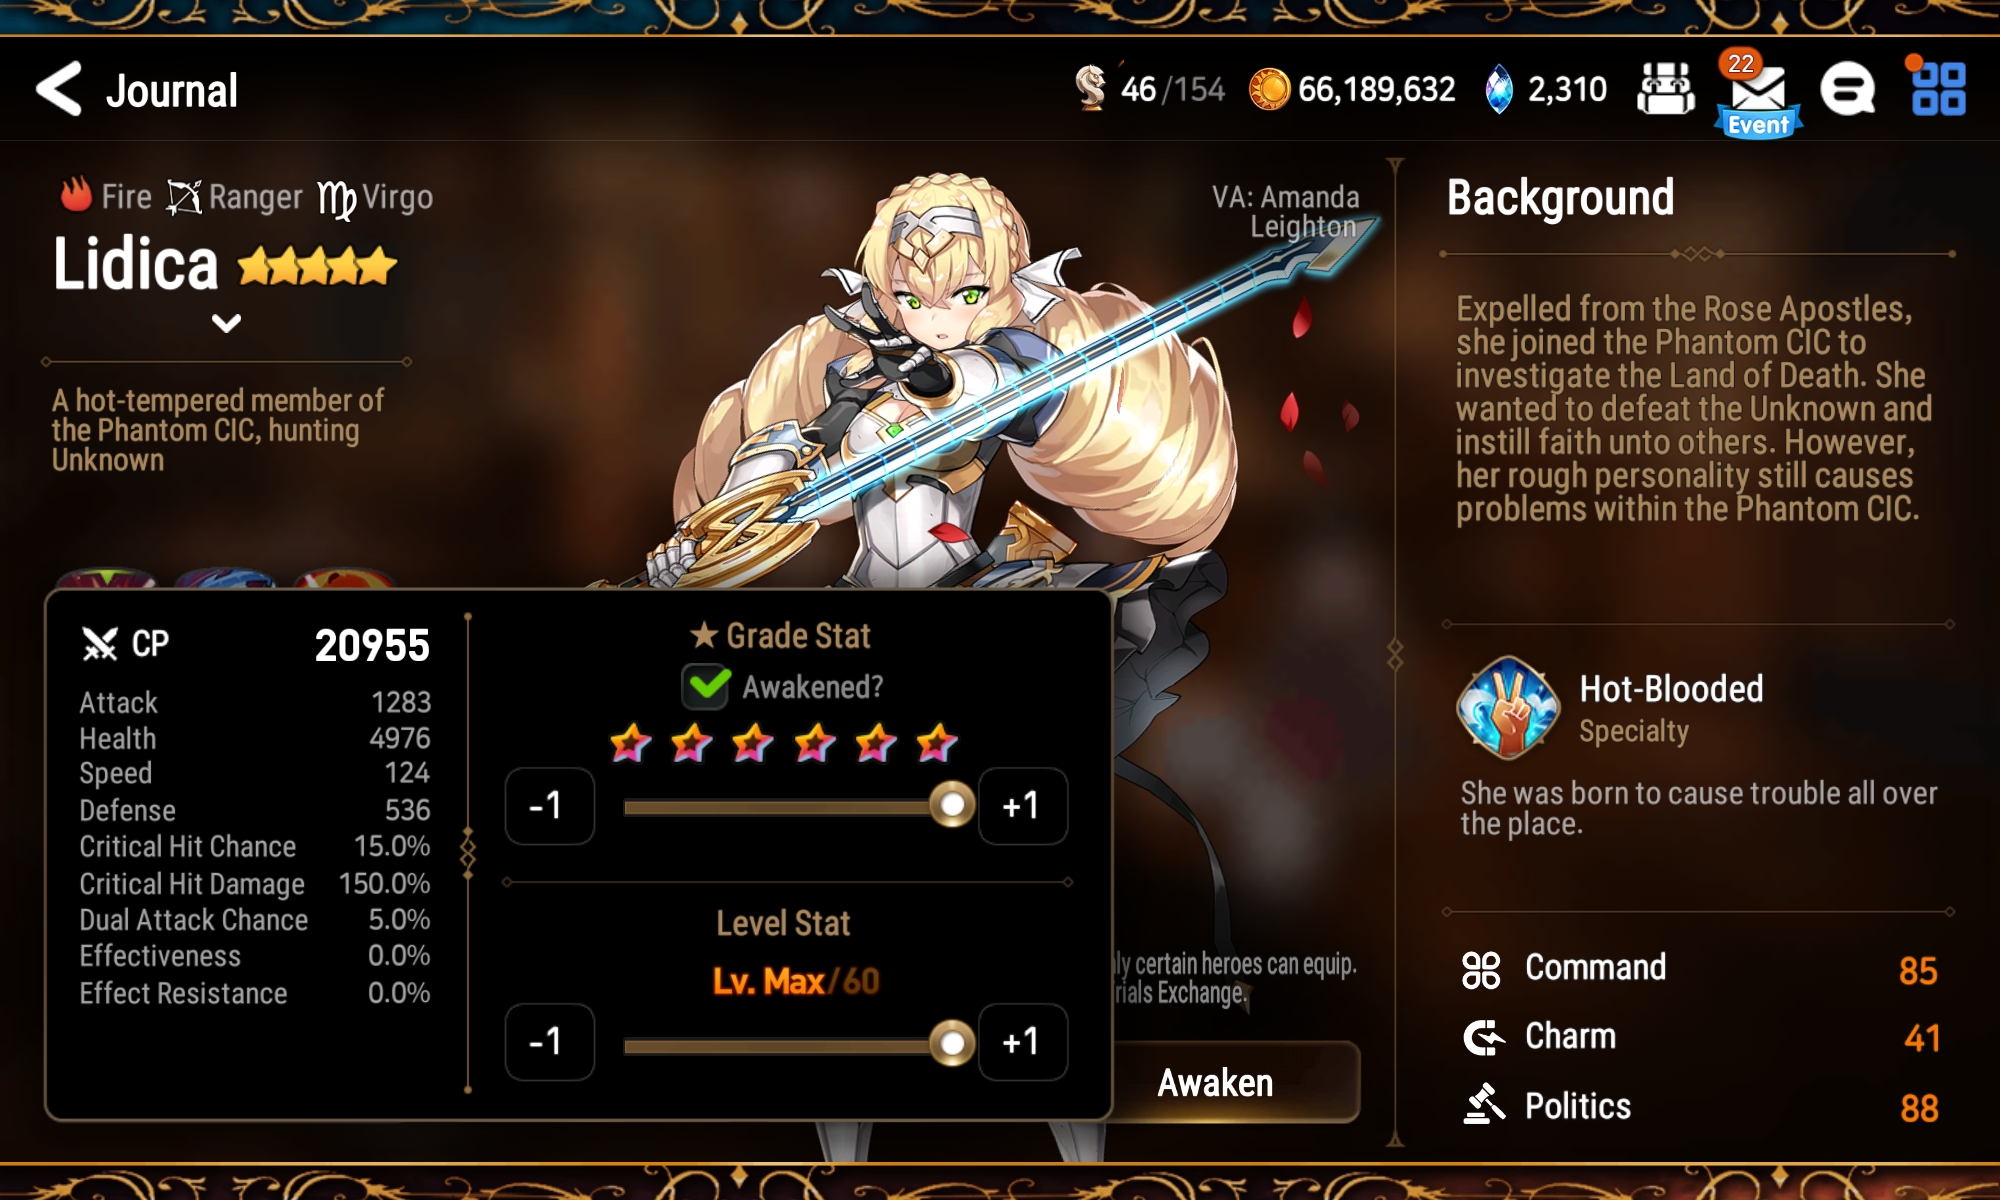Expand the chevron under Lidica name
Screen dimensions: 2000x1200
227,324
